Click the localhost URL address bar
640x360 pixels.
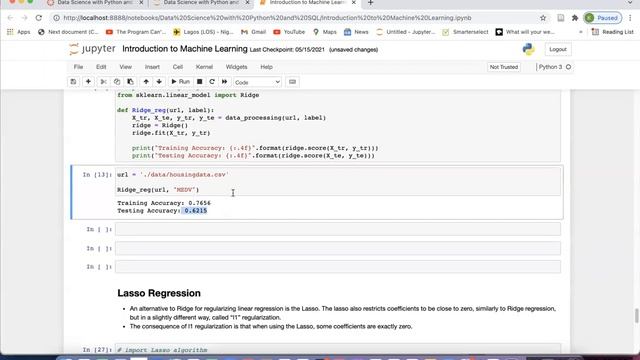pos(267,18)
